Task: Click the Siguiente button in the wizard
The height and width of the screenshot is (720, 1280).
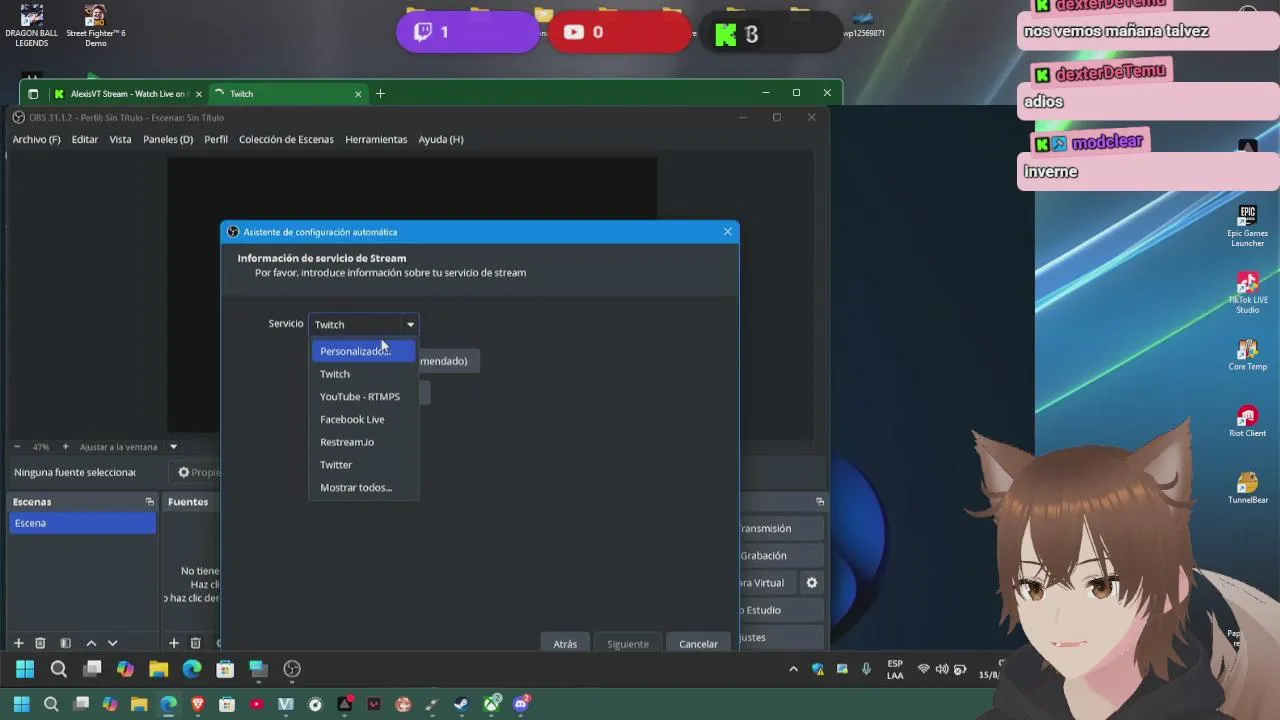Action: click(x=628, y=644)
